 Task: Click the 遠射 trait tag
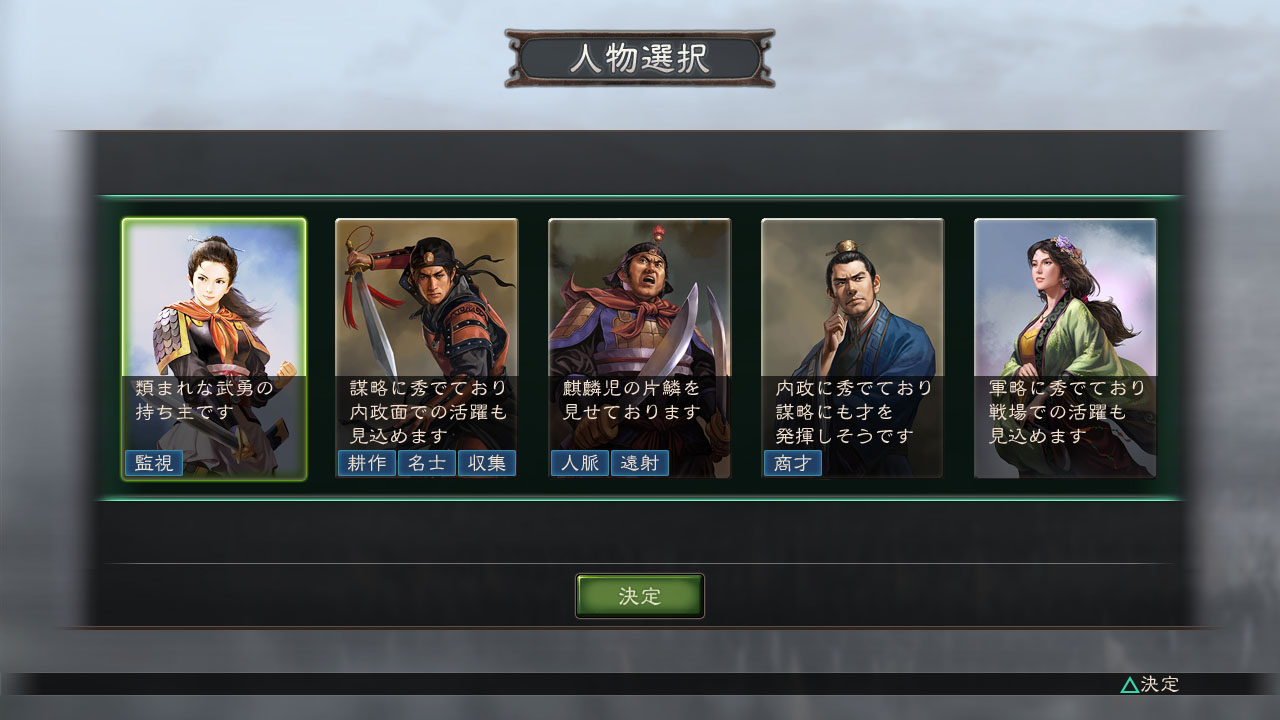(x=640, y=463)
